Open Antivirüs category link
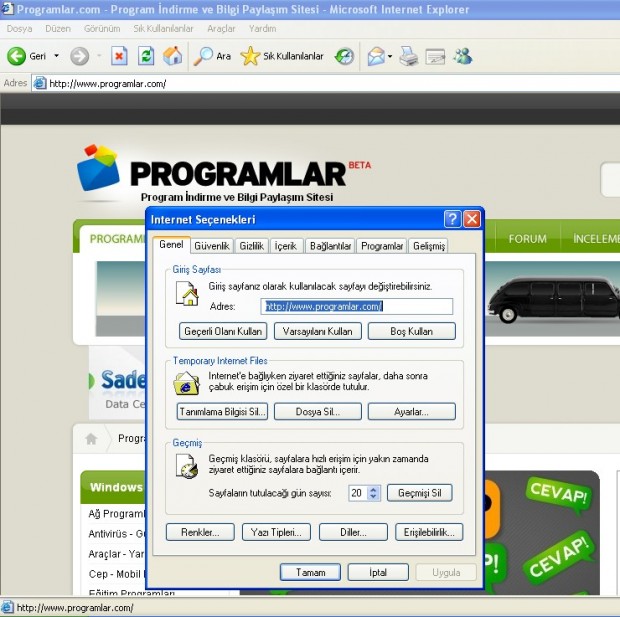The image size is (620, 617). (x=117, y=534)
